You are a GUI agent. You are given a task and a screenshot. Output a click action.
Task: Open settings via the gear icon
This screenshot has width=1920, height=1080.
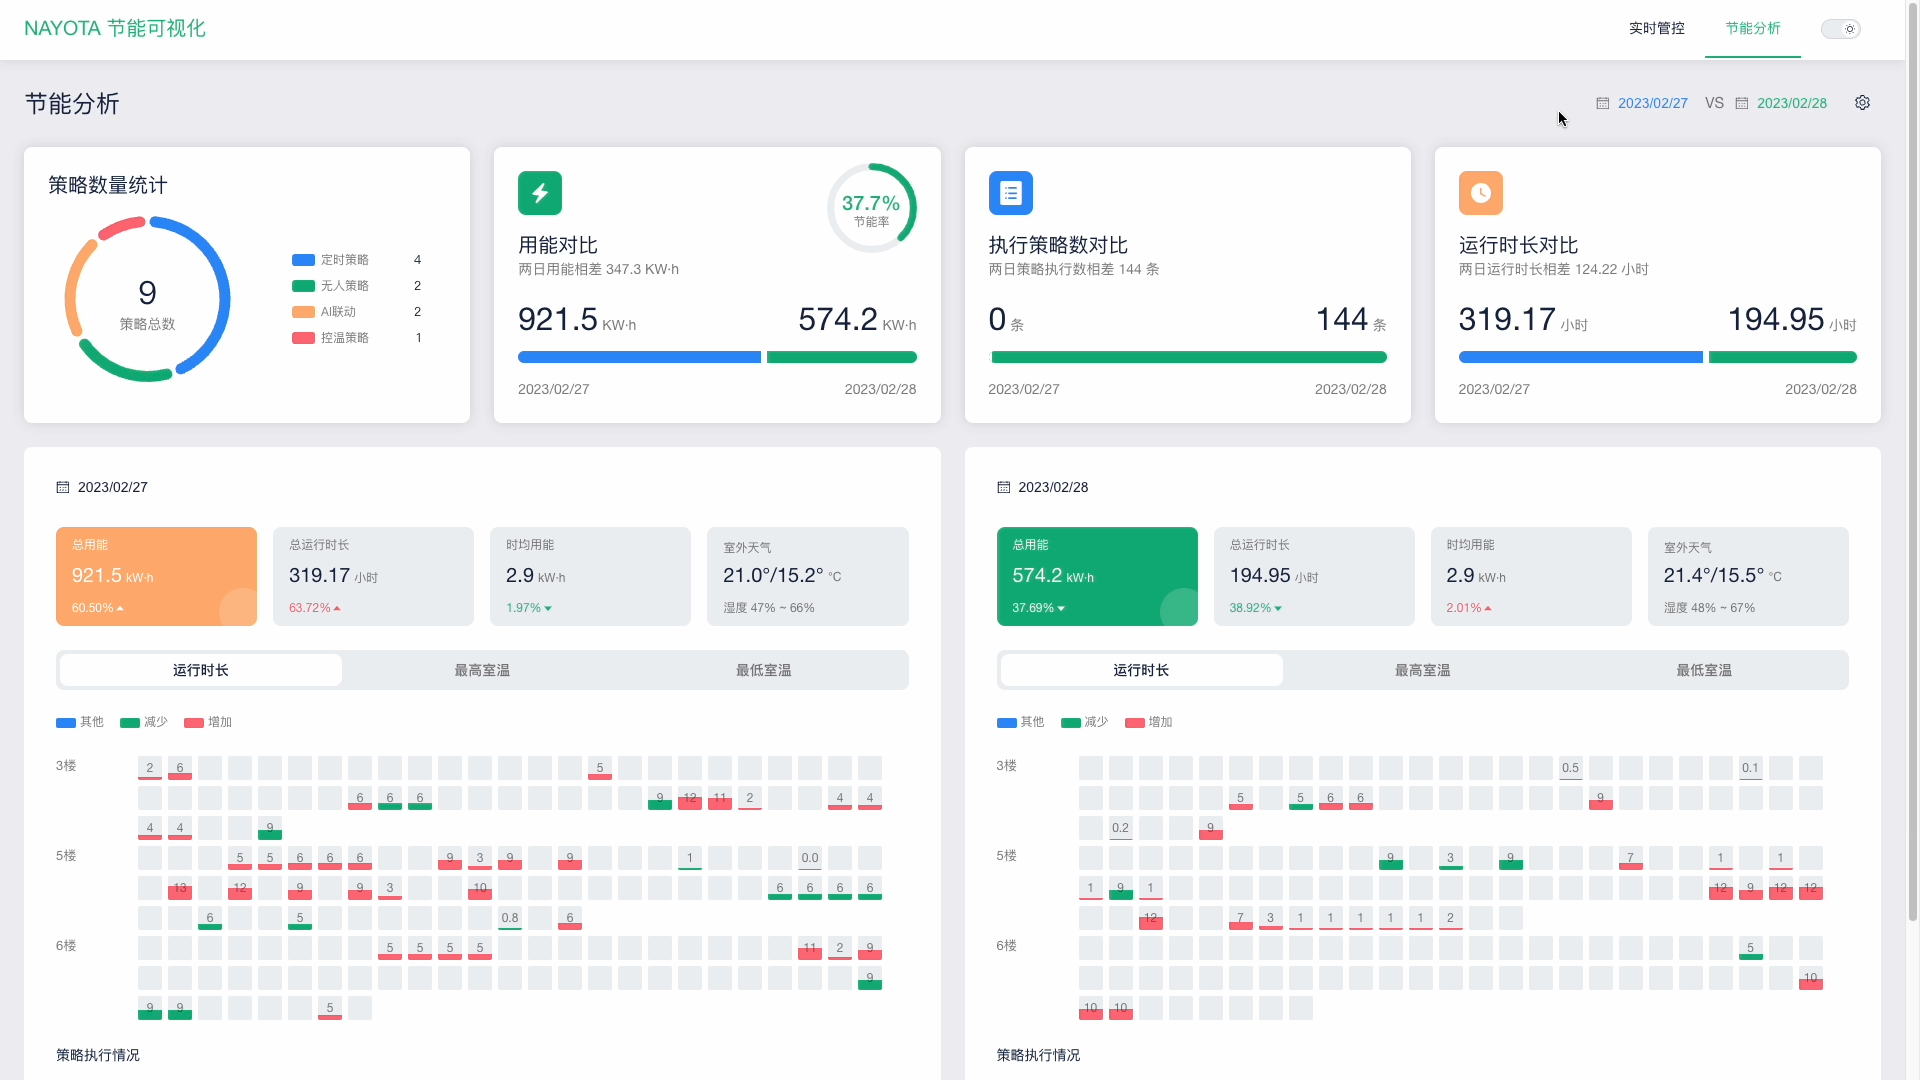(x=1862, y=103)
